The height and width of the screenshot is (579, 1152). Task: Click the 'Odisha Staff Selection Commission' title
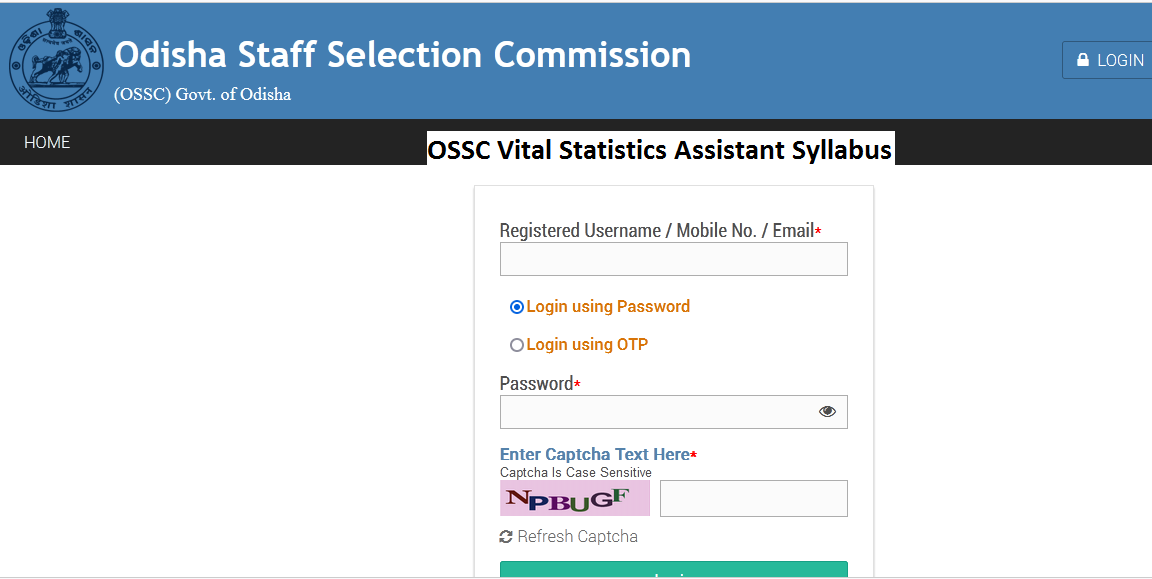tap(403, 54)
